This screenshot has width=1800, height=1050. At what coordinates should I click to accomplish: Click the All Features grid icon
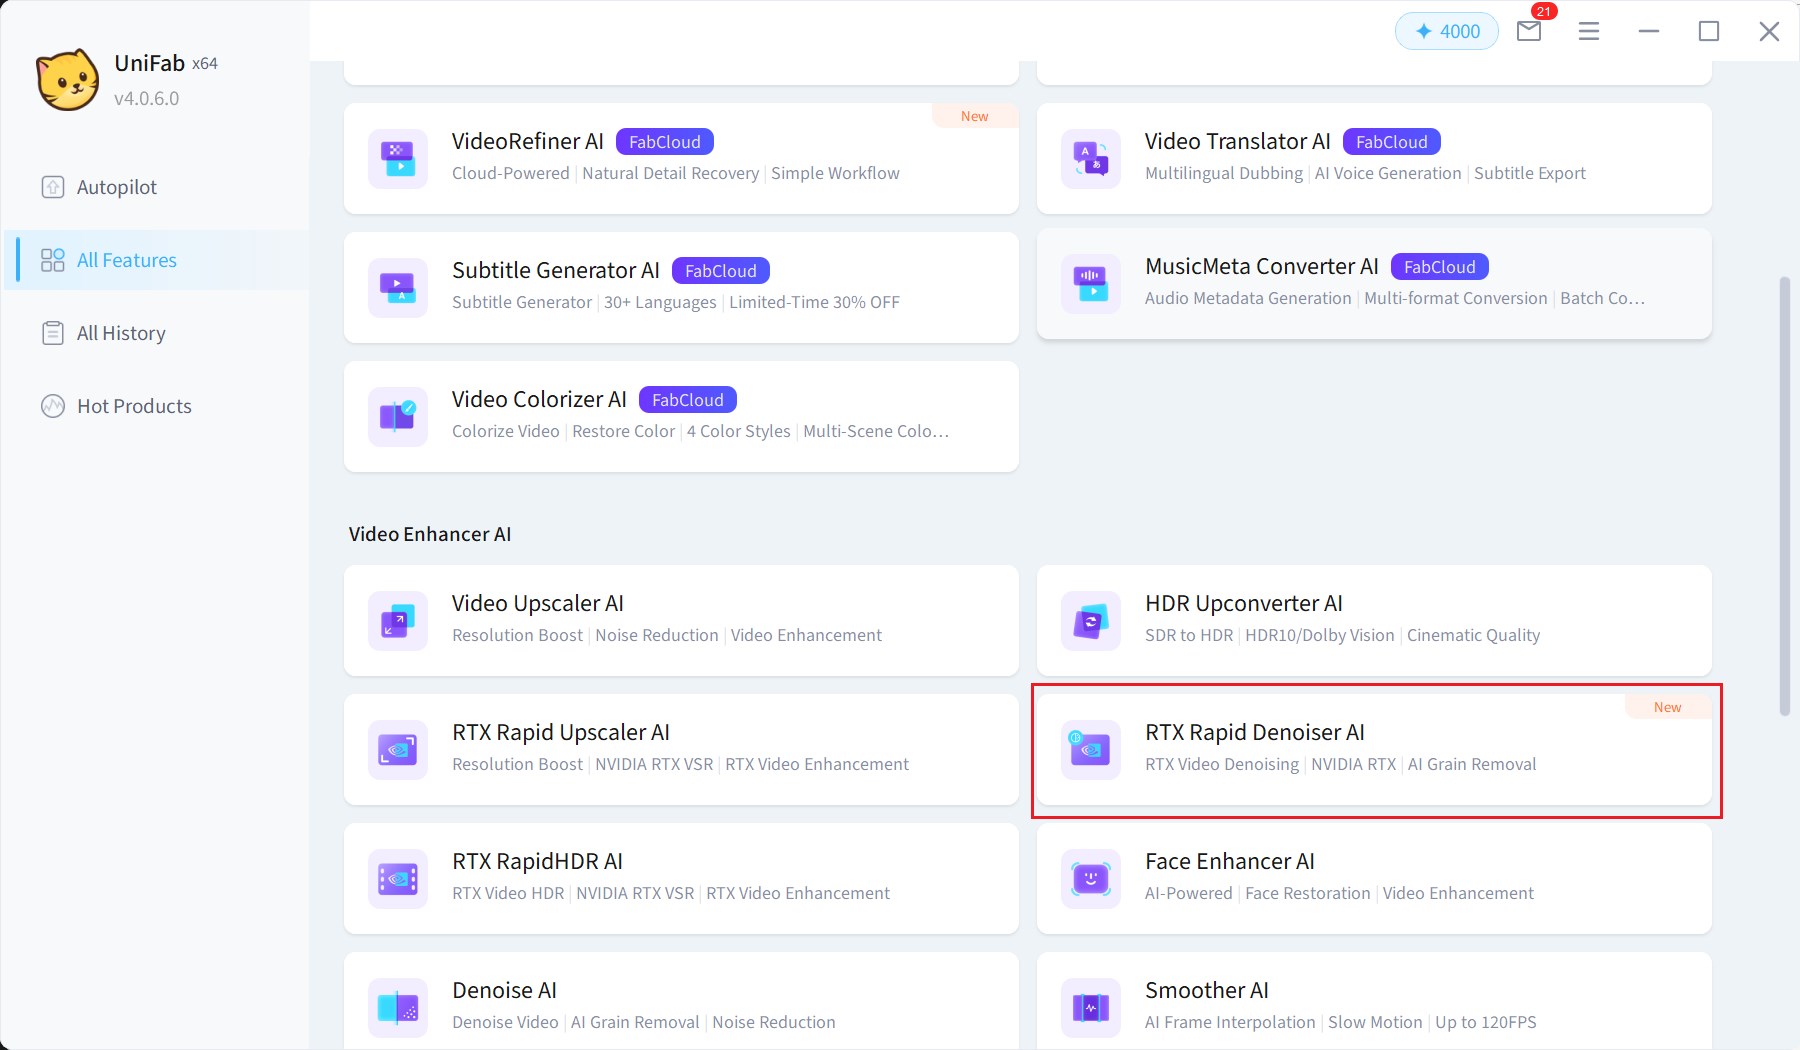[53, 260]
